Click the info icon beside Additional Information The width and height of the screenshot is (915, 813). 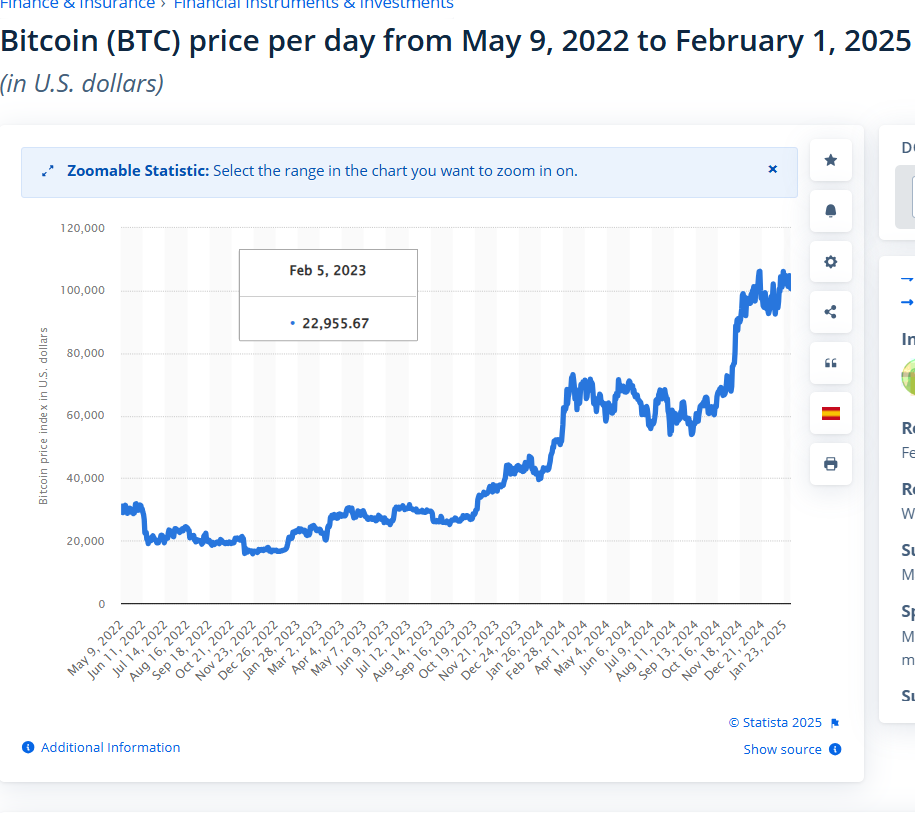[x=28, y=747]
